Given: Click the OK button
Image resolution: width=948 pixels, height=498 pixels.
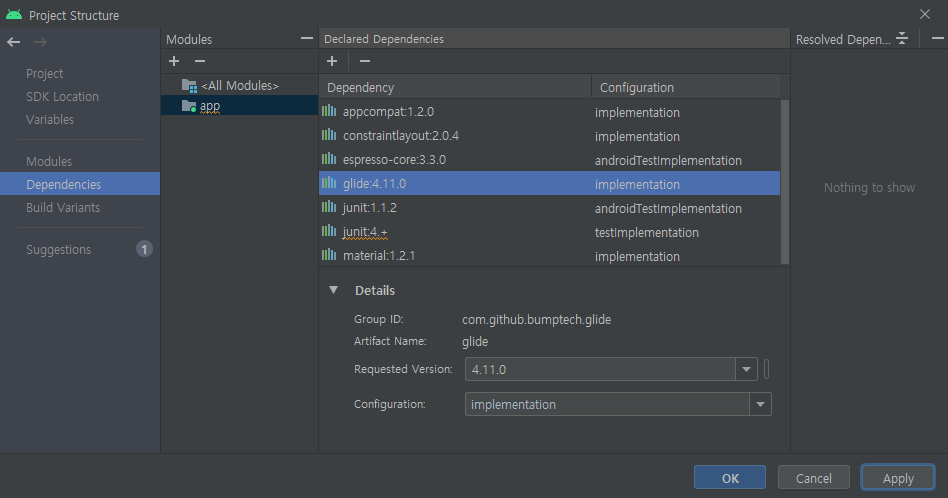Looking at the screenshot, I should (730, 478).
